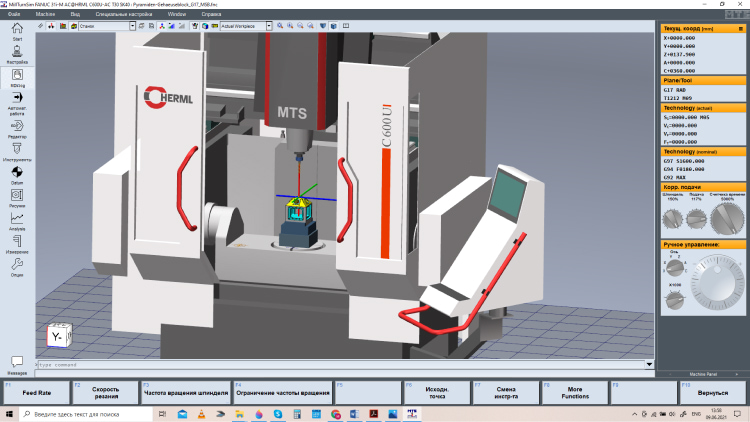Select the MDI/Jog mode icon

(x=17, y=75)
